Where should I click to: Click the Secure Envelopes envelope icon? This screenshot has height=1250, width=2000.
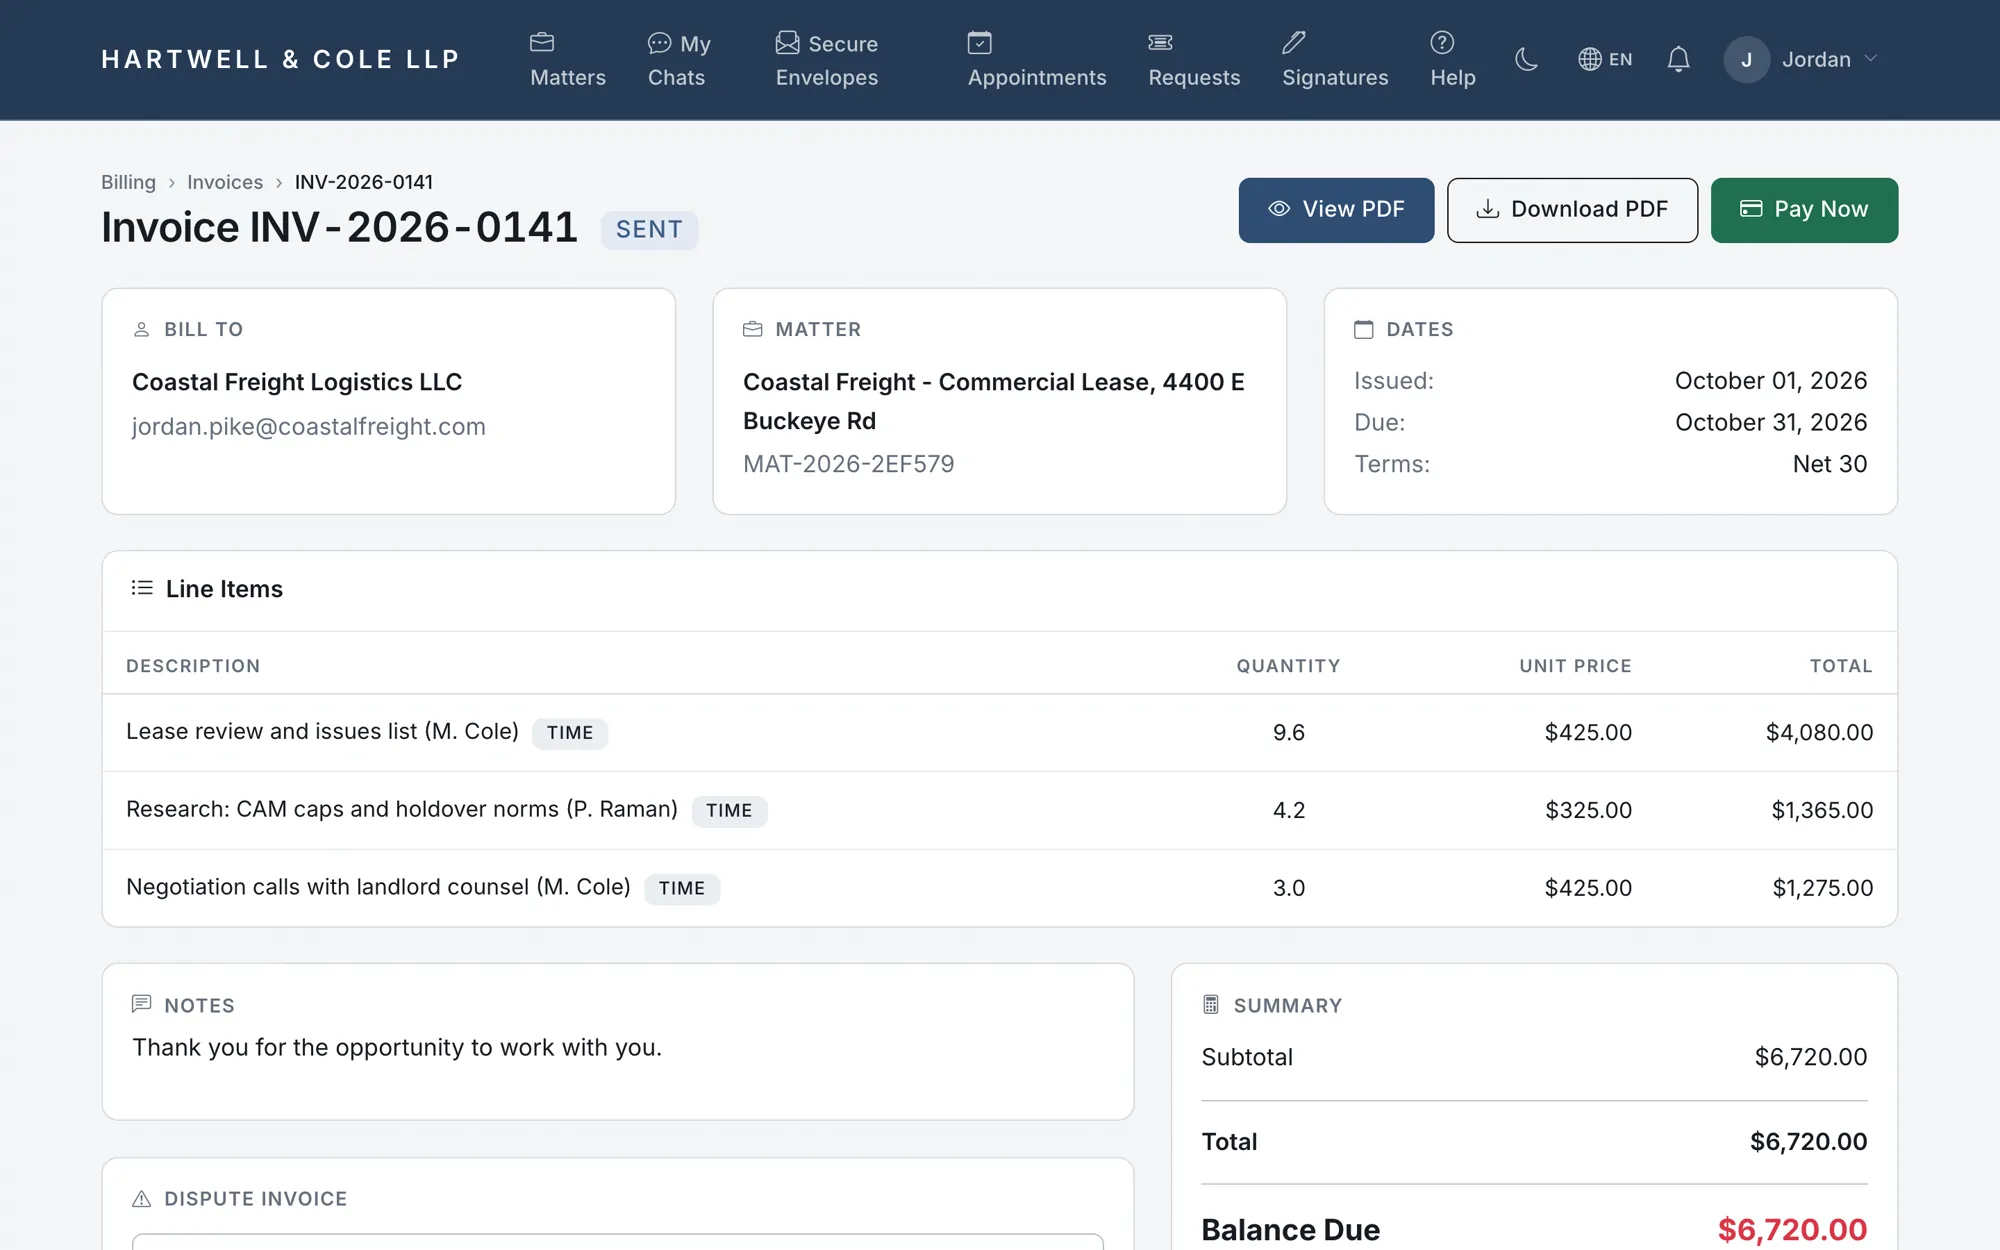click(787, 42)
